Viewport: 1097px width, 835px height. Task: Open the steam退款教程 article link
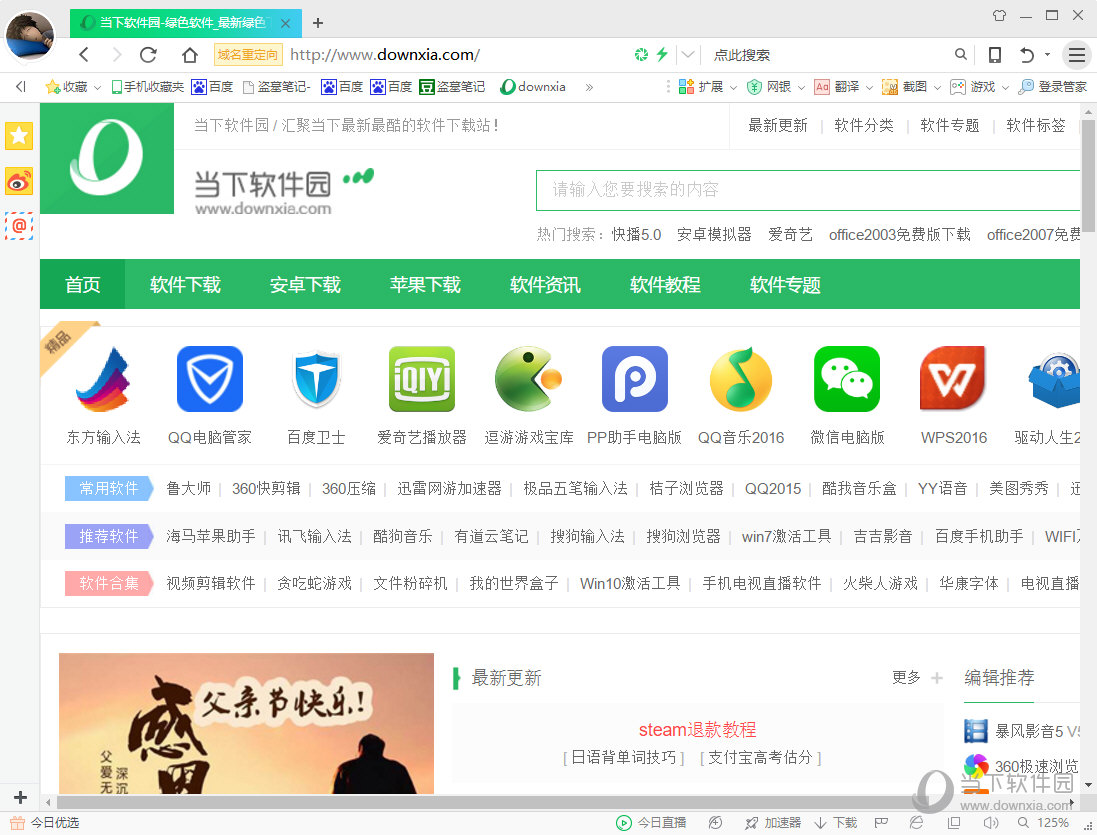tap(698, 729)
